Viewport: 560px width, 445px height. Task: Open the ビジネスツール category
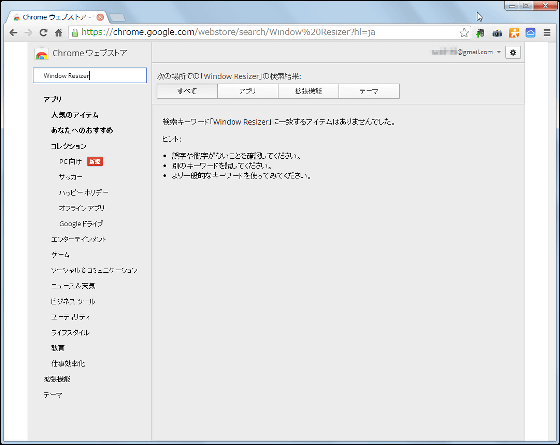[73, 301]
